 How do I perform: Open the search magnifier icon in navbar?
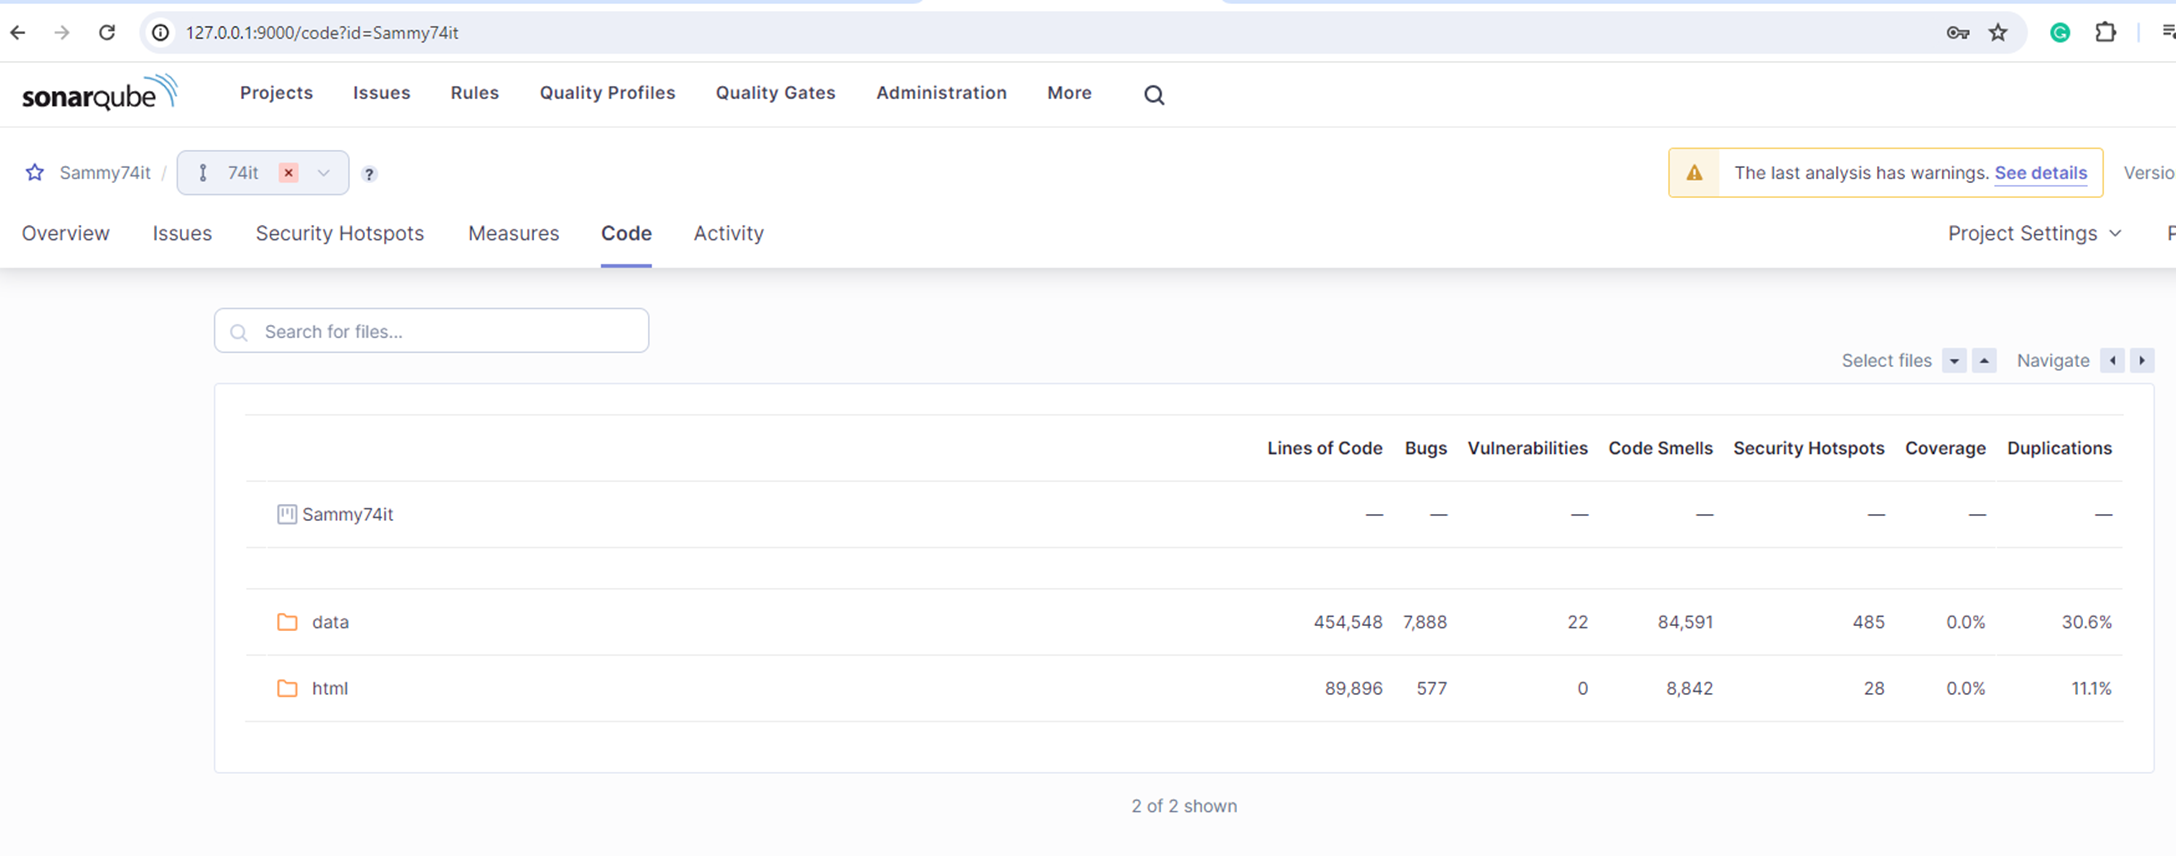tap(1154, 95)
